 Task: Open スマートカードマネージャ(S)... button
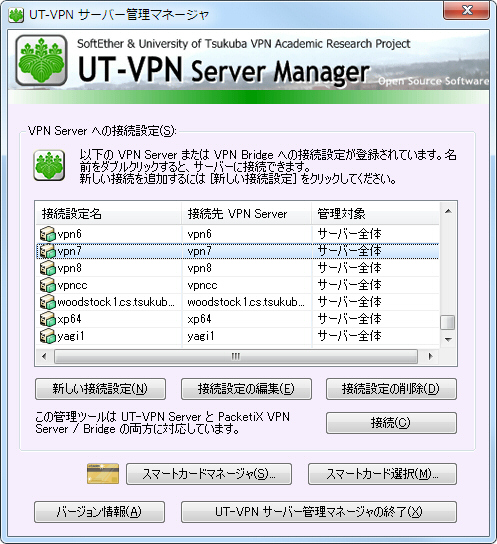(209, 474)
